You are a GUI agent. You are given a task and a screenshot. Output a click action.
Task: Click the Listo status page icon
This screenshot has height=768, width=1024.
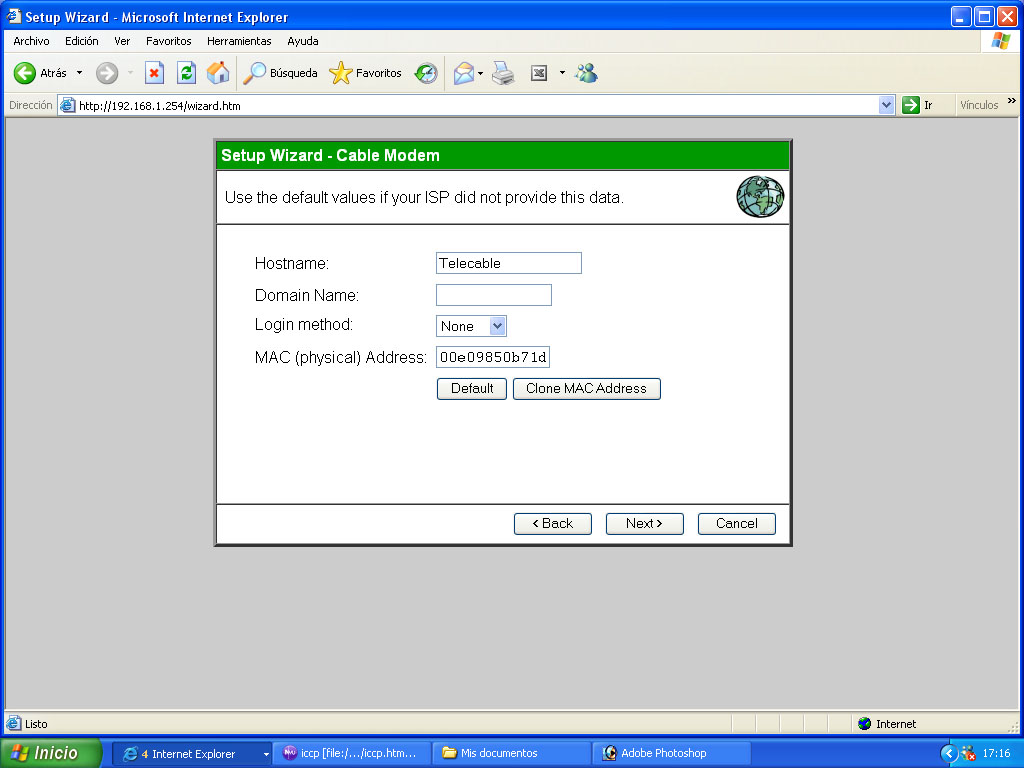point(13,724)
